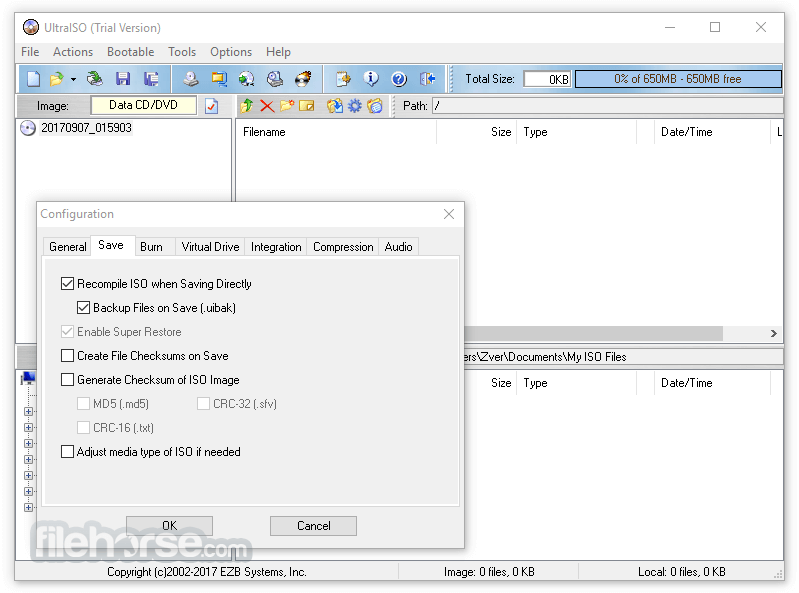This screenshot has height=593, width=799.
Task: Enable Adjust media type of ISO if needed
Action: point(67,452)
